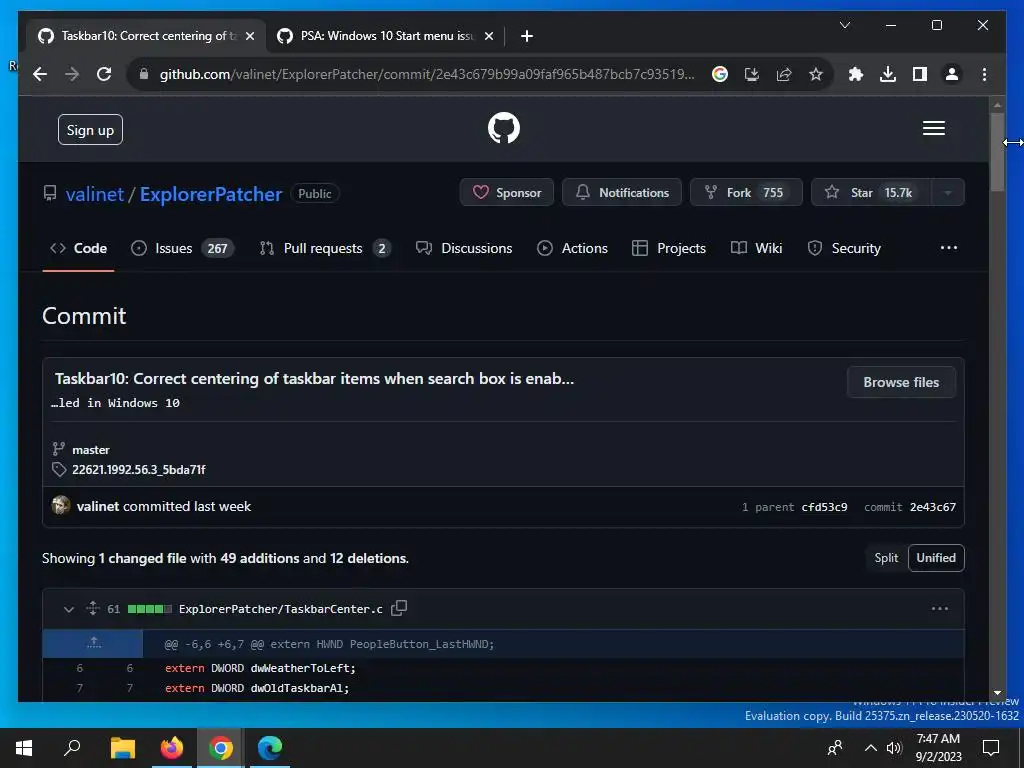Screen dimensions: 1024x768
Task: Expand hidden lines above the diff hunk
Action: pos(93,643)
